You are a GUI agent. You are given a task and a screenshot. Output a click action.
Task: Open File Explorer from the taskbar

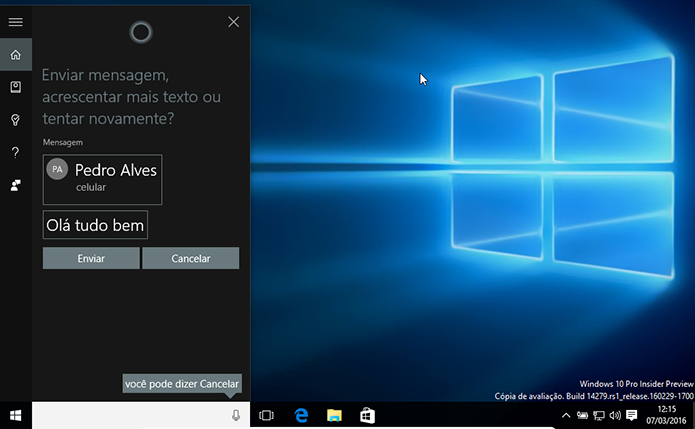(334, 415)
